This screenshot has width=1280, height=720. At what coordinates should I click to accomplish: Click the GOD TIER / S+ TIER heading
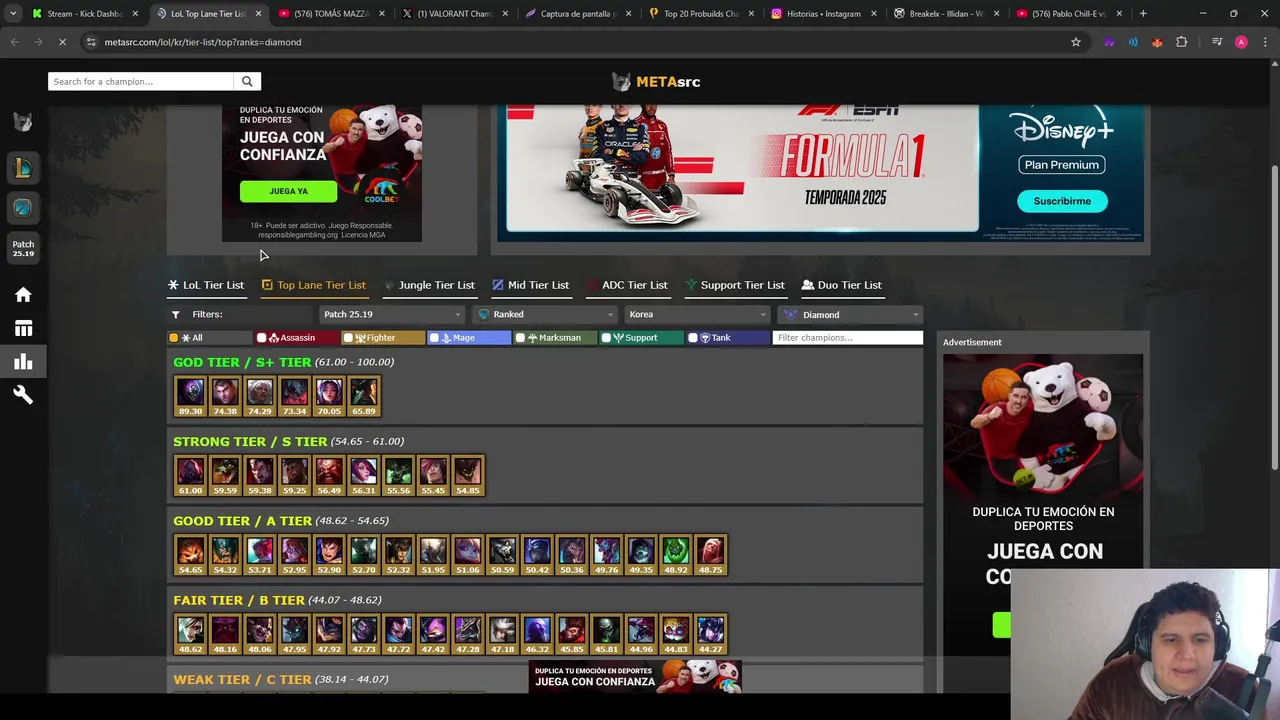[x=242, y=362]
